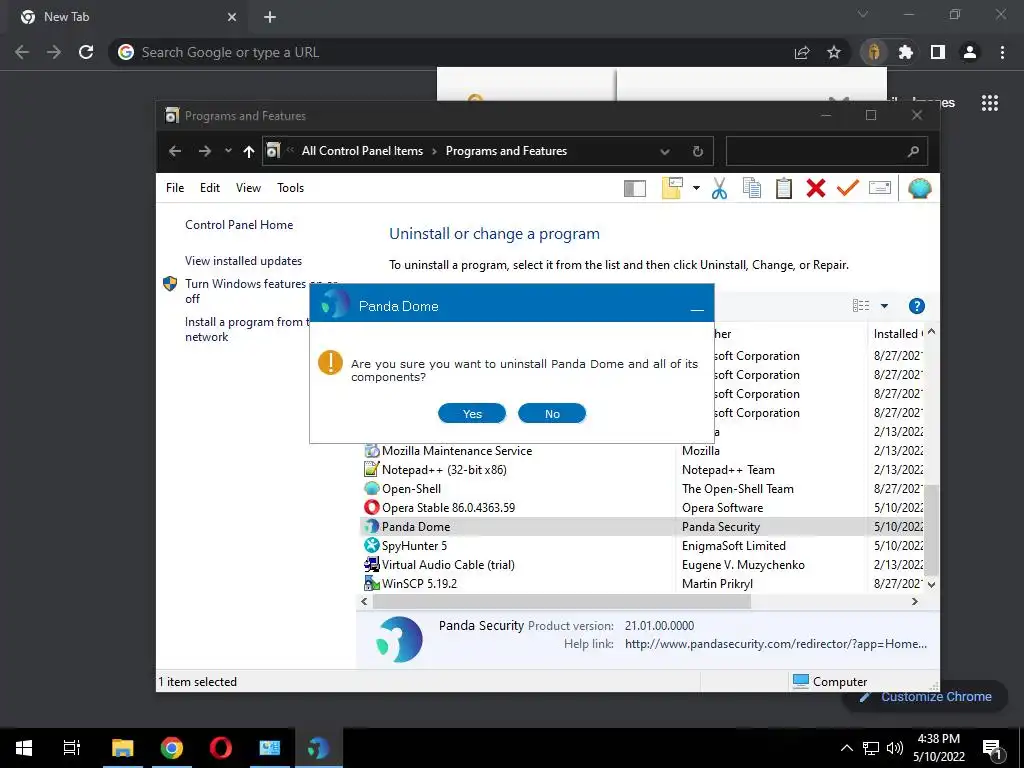Click the vertical scrollbar down arrow
Viewport: 1024px width, 768px height.
pos(931,584)
